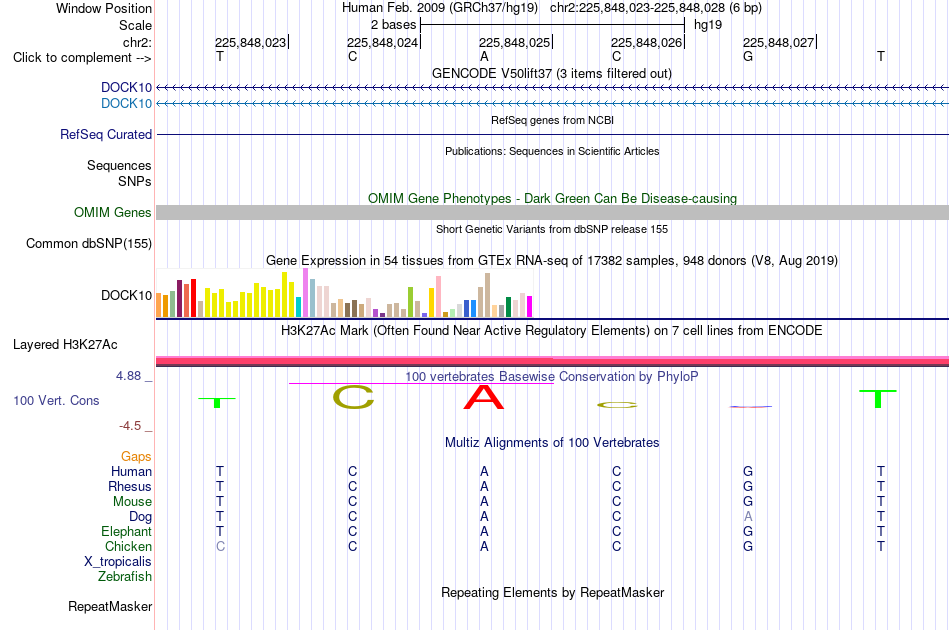
Task: Click the PhyloP lower limit value -4.5
Action: coord(130,426)
